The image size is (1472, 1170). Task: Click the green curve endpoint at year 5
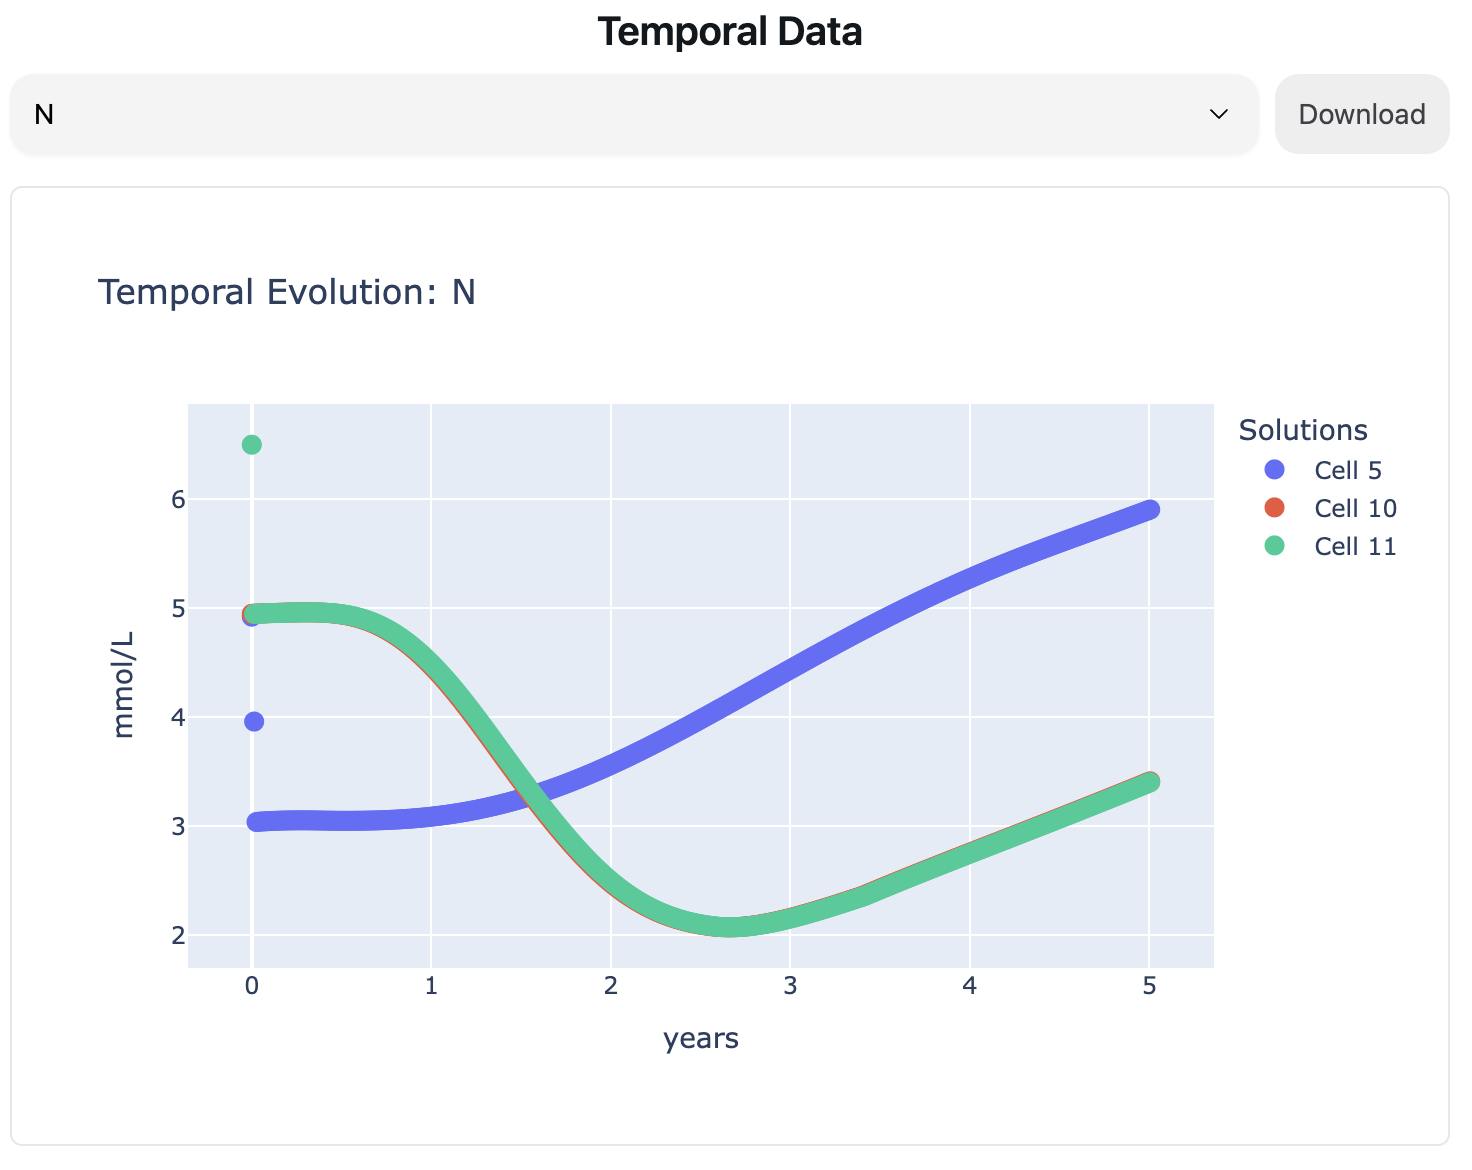pyautogui.click(x=1150, y=782)
